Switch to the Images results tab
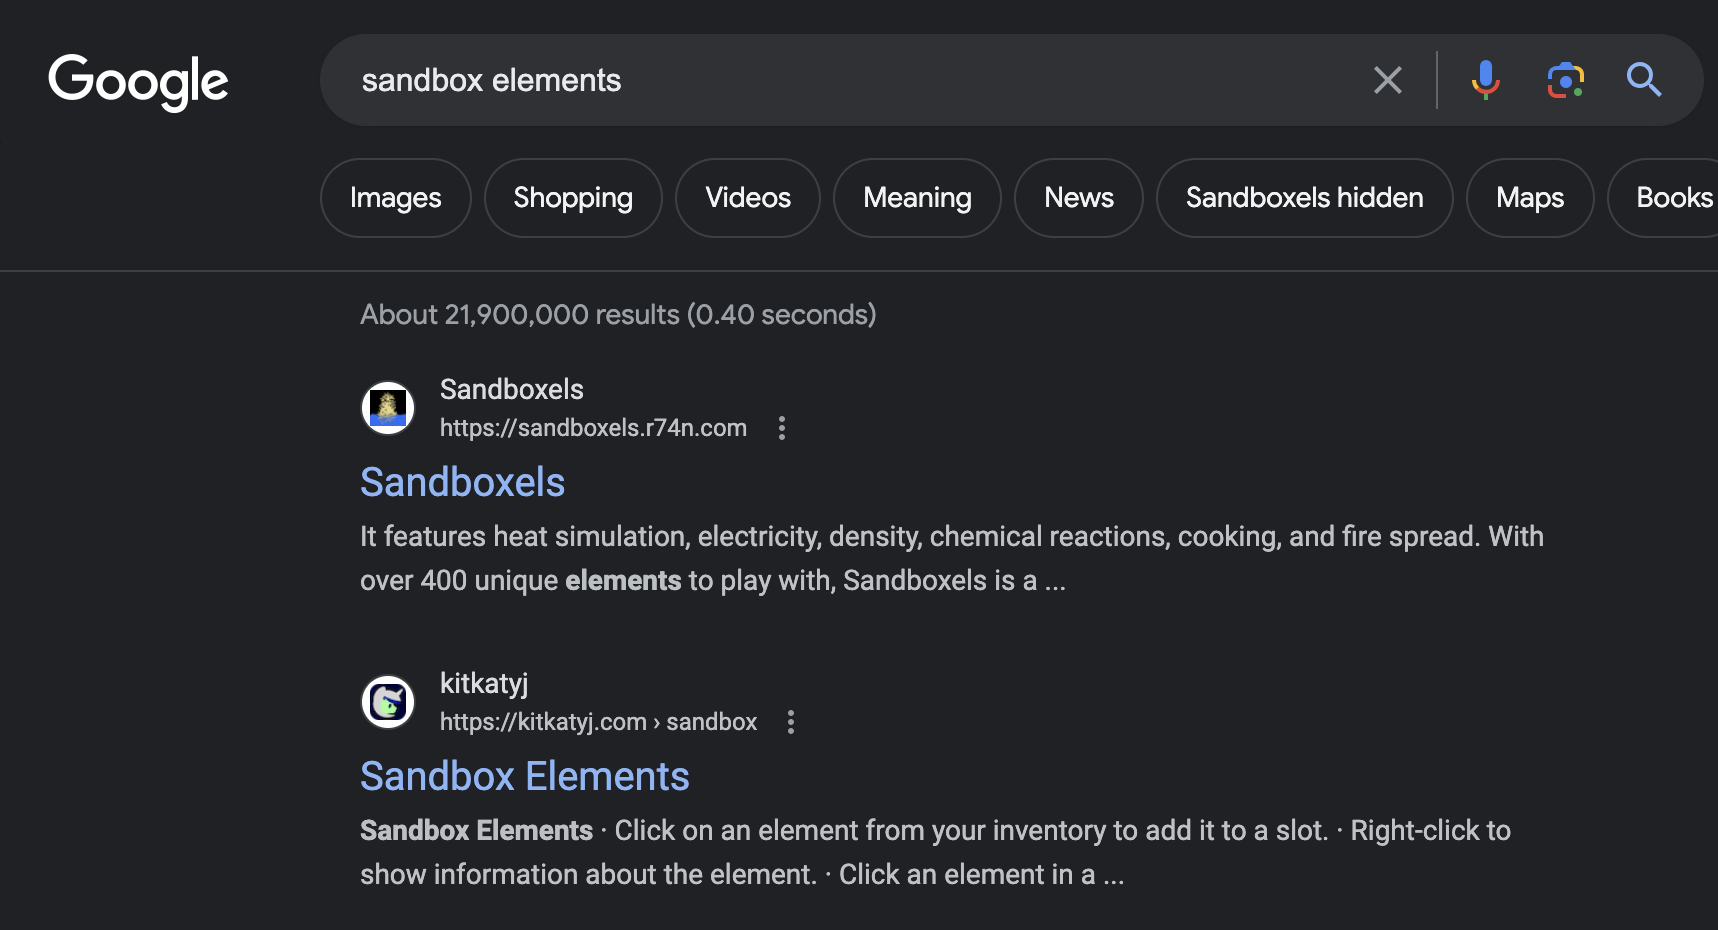 click(x=395, y=197)
